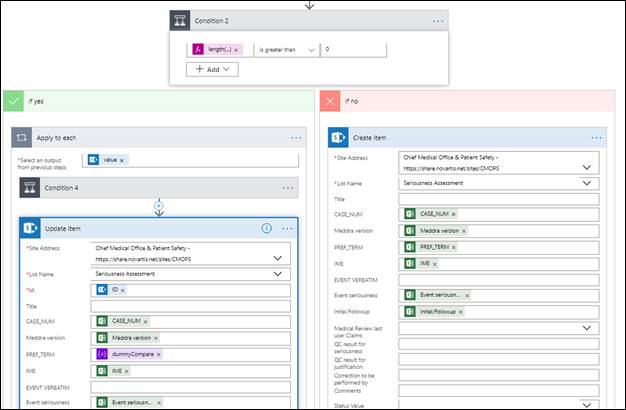Remove the 'value' token in Apply to each
Image resolution: width=626 pixels, height=410 pixels.
coord(122,160)
